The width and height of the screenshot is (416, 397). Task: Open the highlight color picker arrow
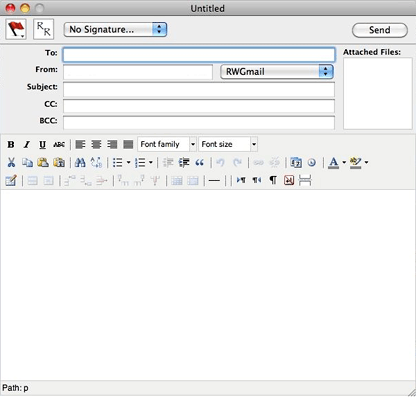pos(366,162)
